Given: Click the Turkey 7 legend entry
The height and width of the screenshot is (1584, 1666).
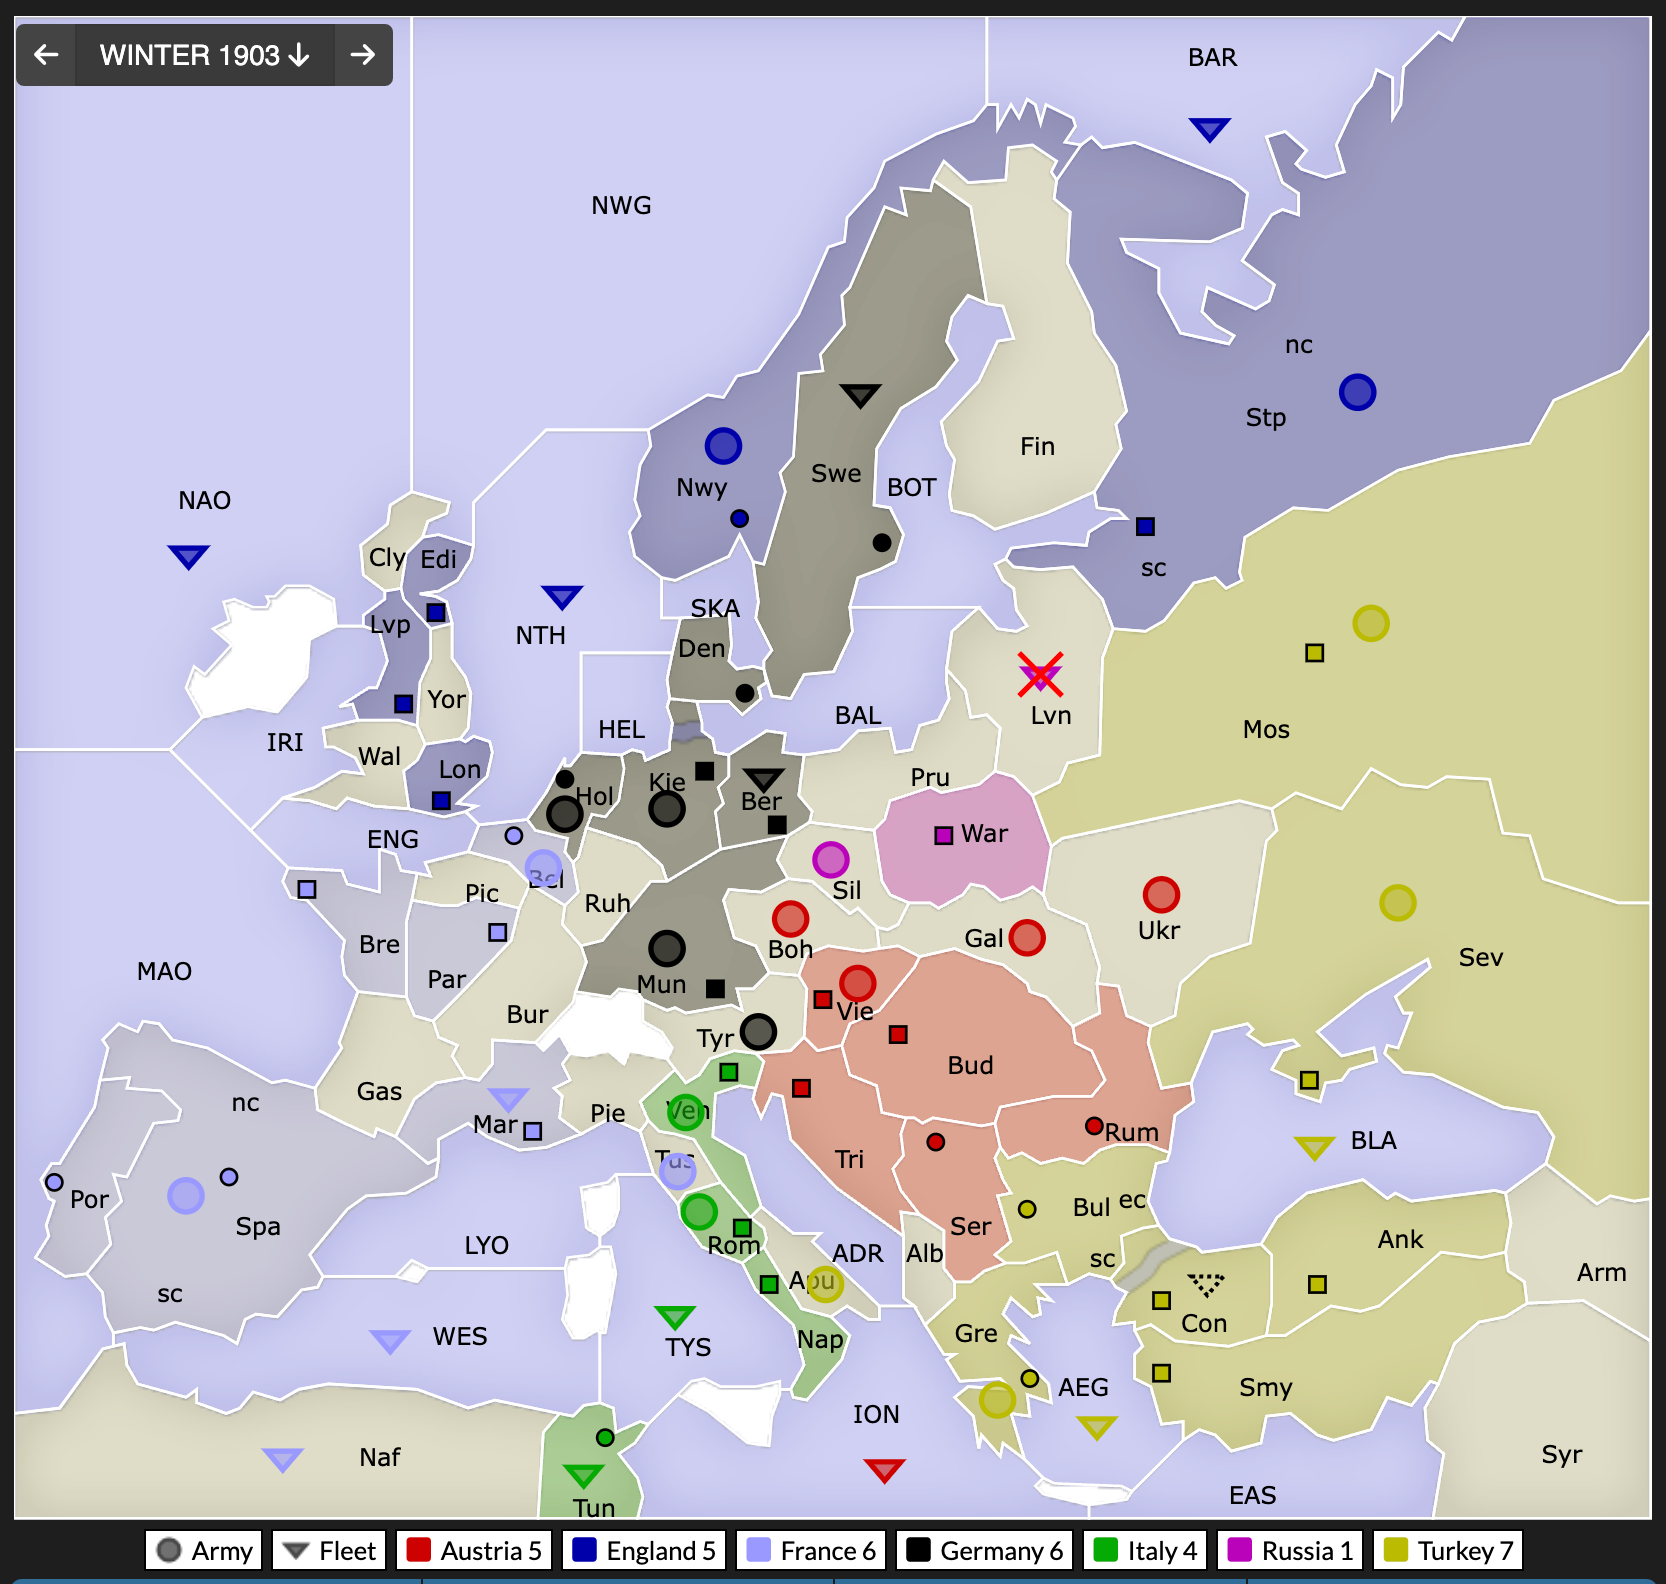Looking at the screenshot, I should coord(1447,1551).
